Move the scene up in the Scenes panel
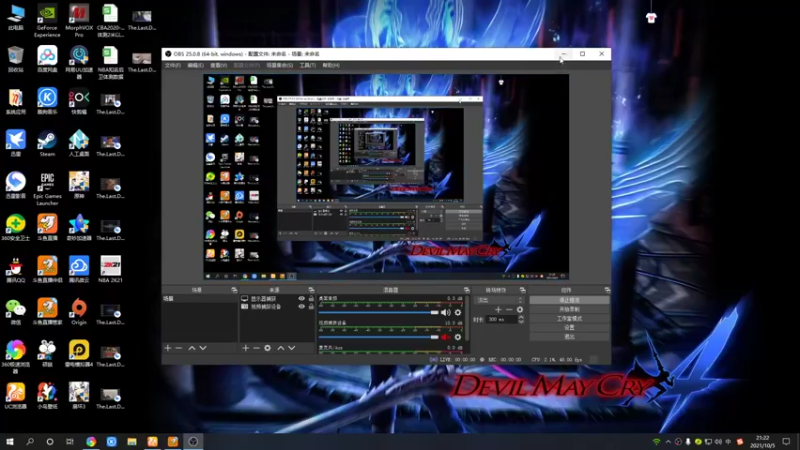Viewport: 800px width, 450px height. 192,348
